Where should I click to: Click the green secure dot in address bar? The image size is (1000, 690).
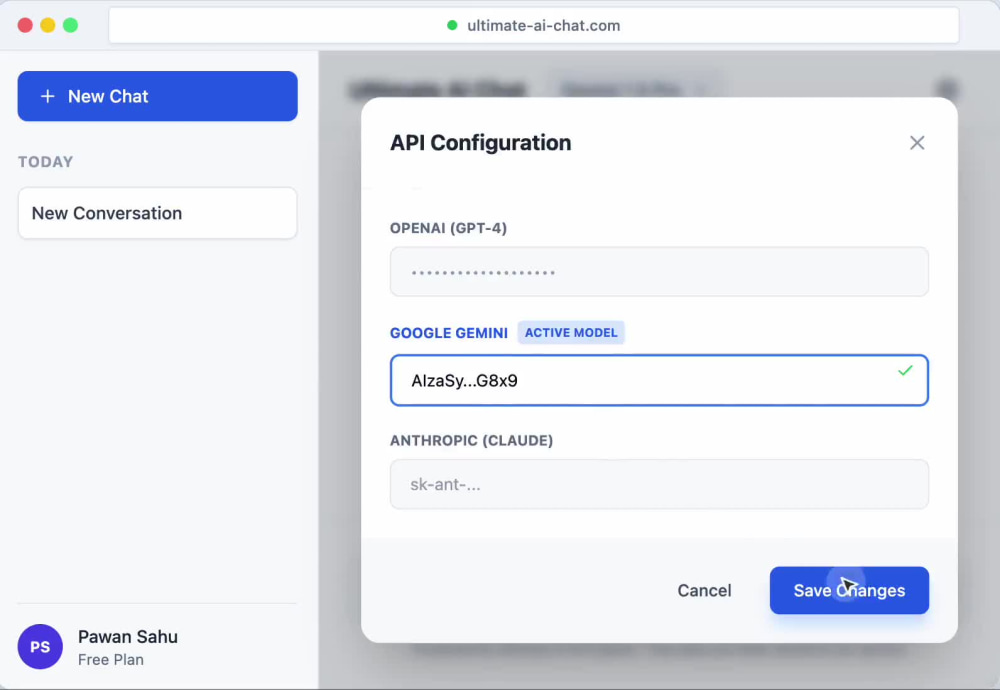[x=452, y=26]
